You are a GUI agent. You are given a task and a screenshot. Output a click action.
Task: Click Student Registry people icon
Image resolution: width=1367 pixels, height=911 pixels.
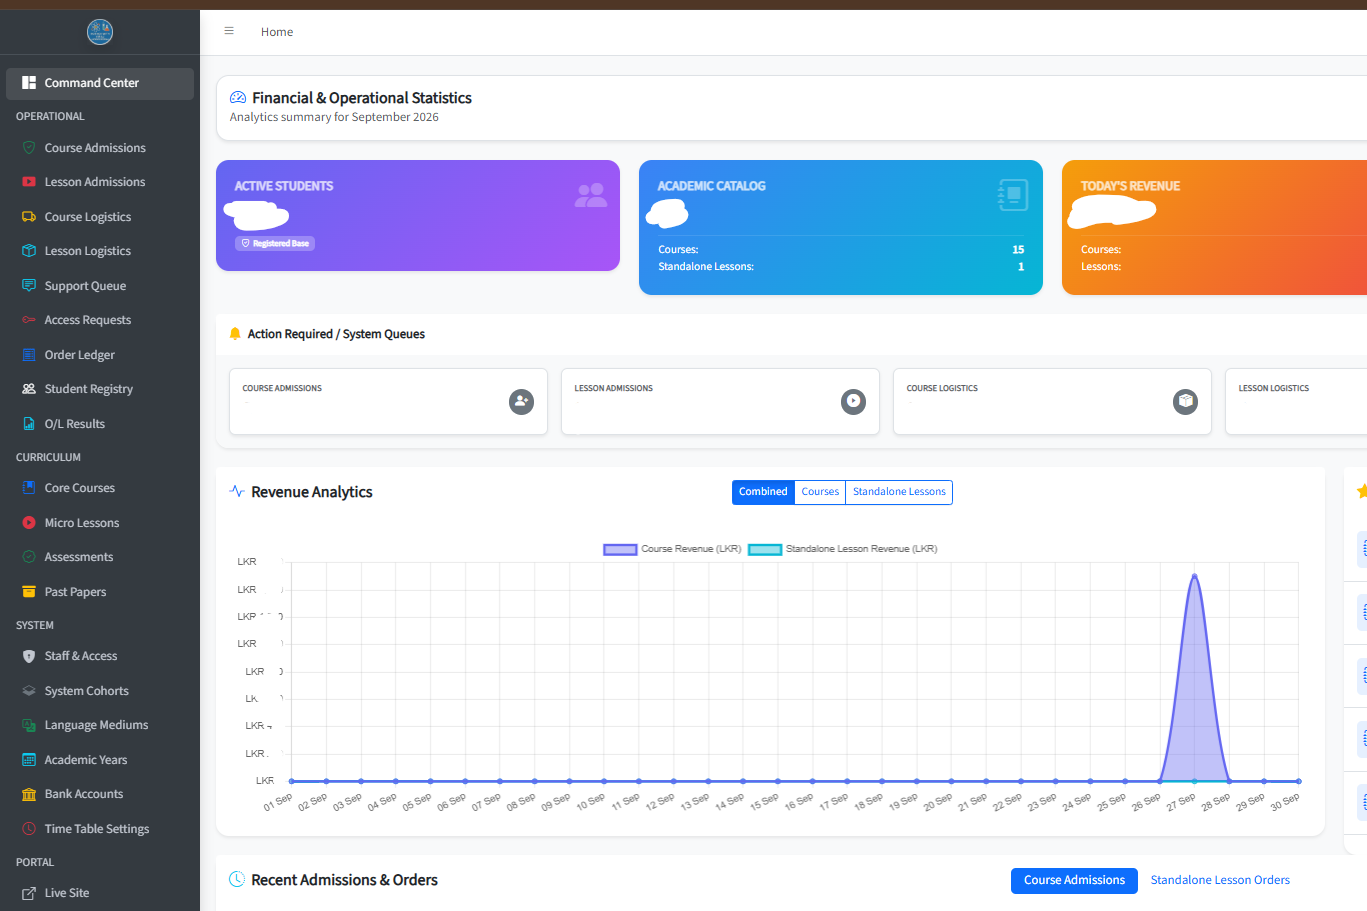coord(29,389)
